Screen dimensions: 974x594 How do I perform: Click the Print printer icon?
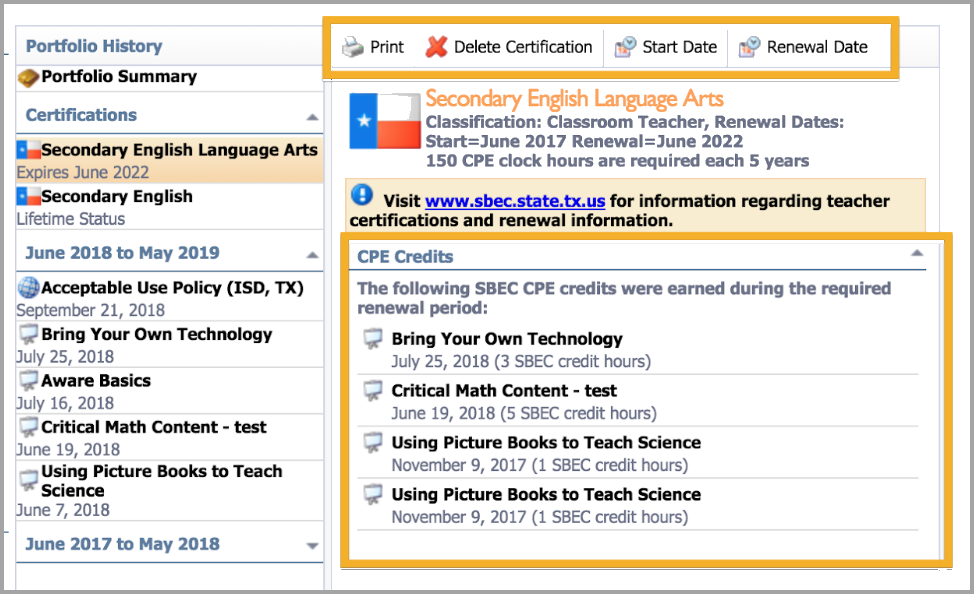[353, 47]
